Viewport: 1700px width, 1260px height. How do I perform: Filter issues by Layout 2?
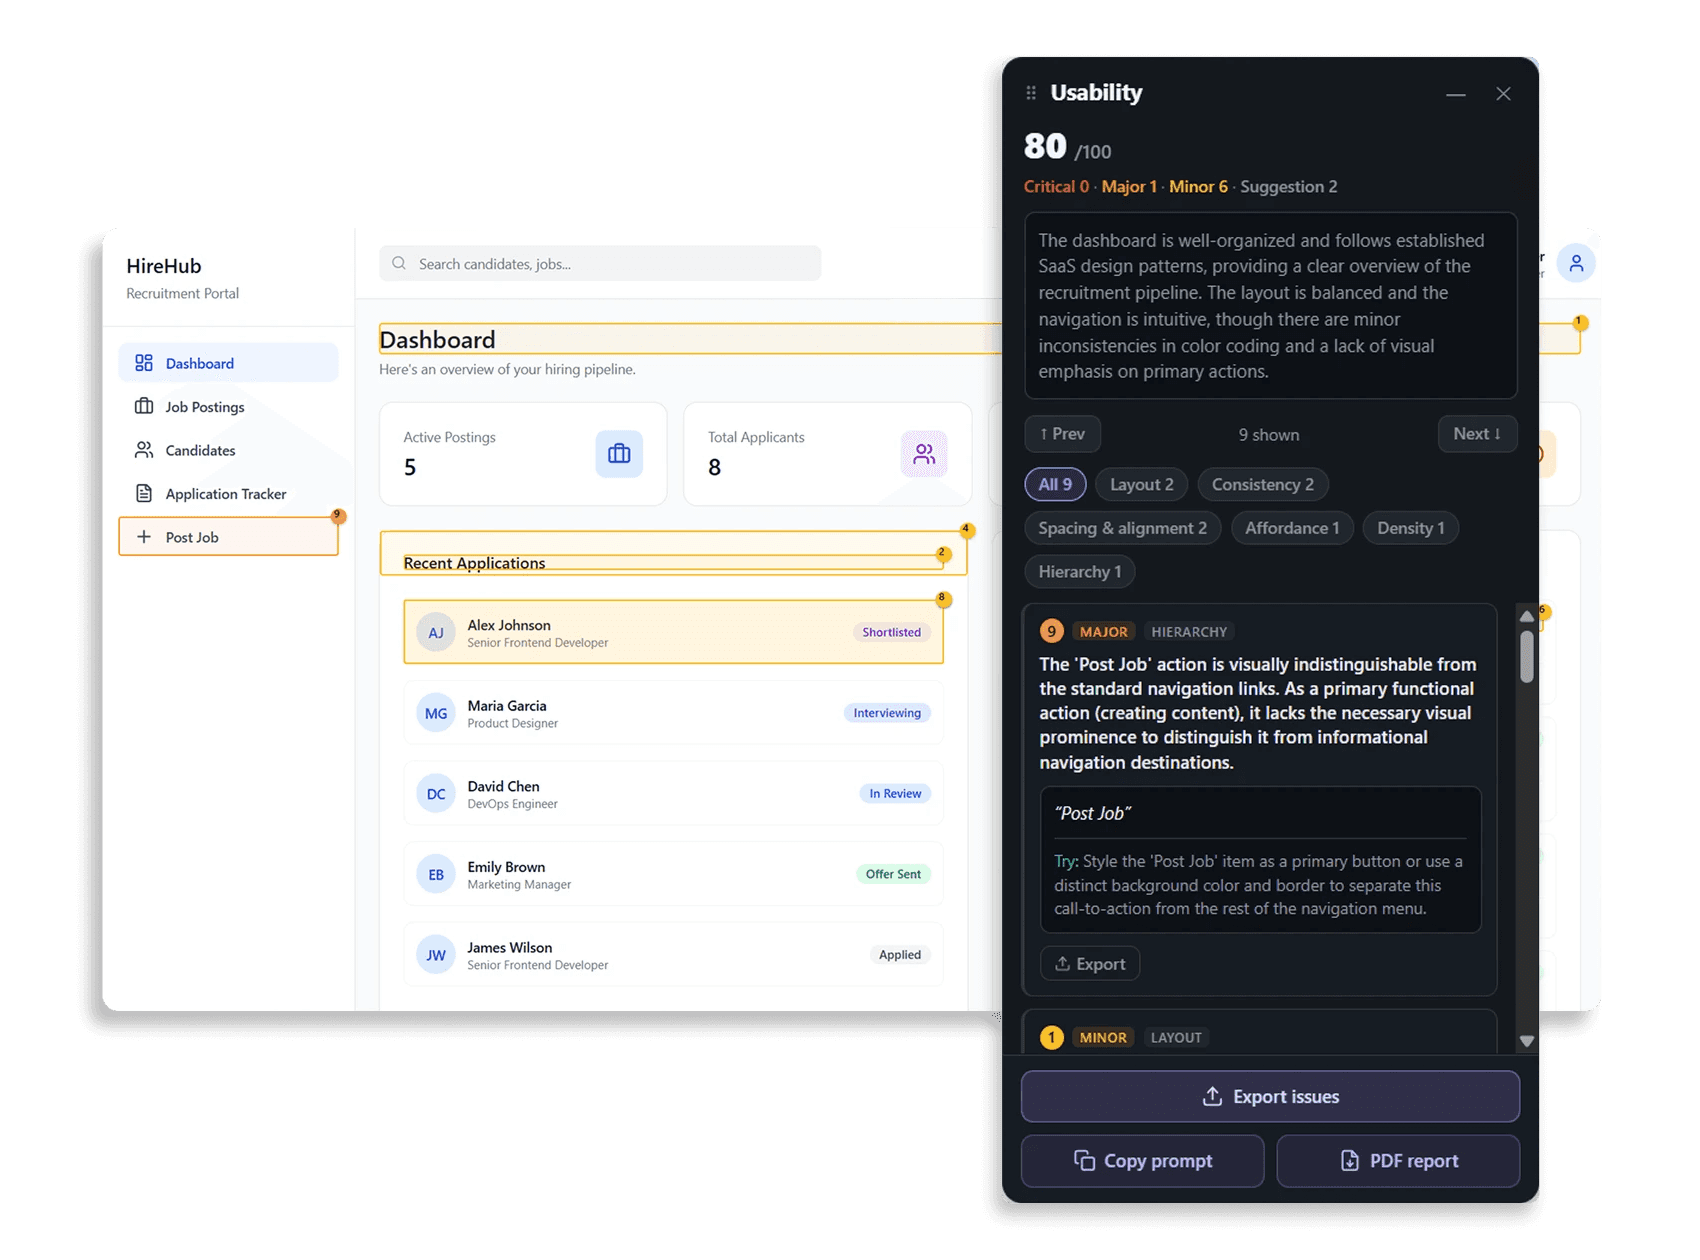pyautogui.click(x=1142, y=484)
